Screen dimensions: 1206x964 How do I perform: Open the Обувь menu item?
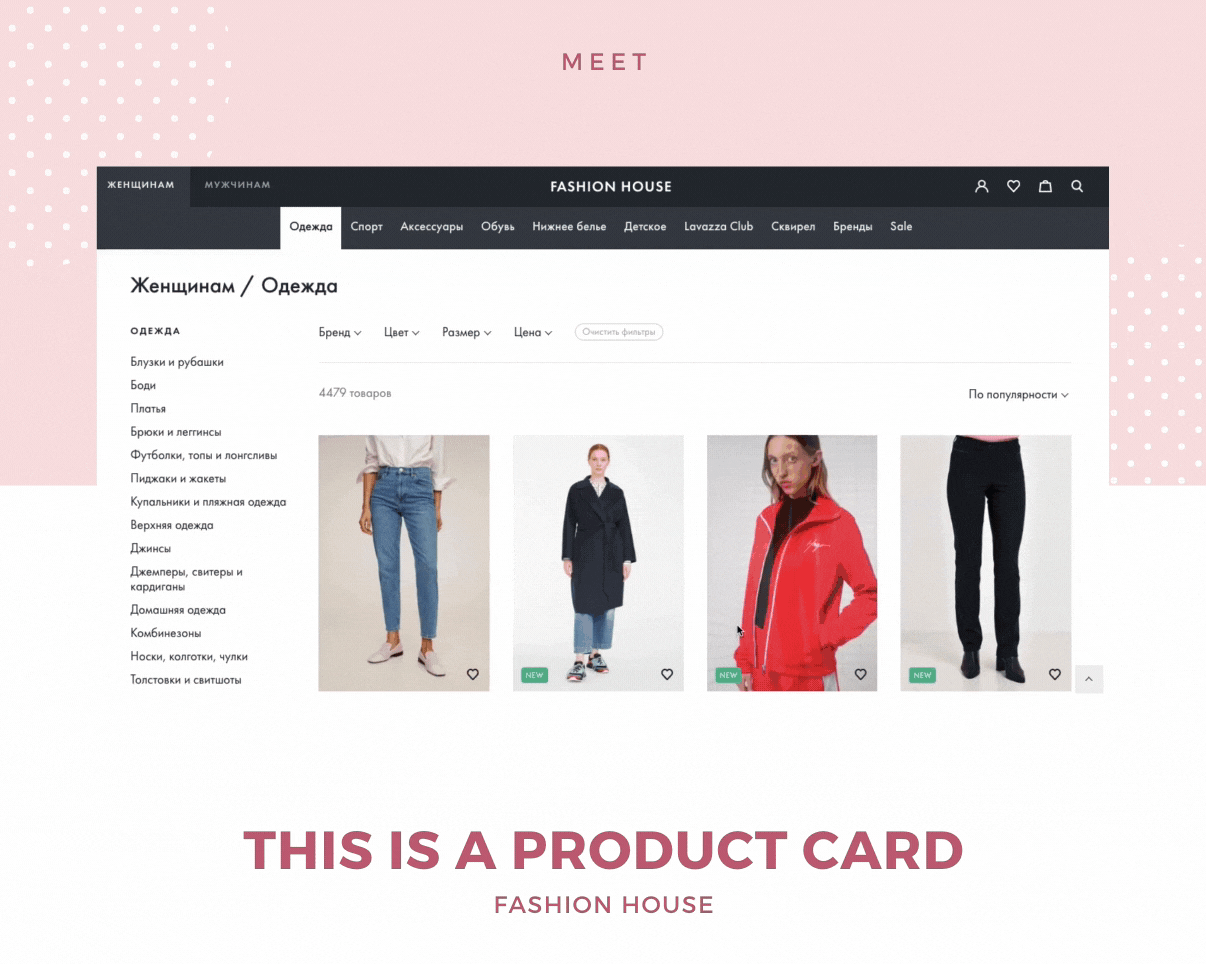coord(497,227)
